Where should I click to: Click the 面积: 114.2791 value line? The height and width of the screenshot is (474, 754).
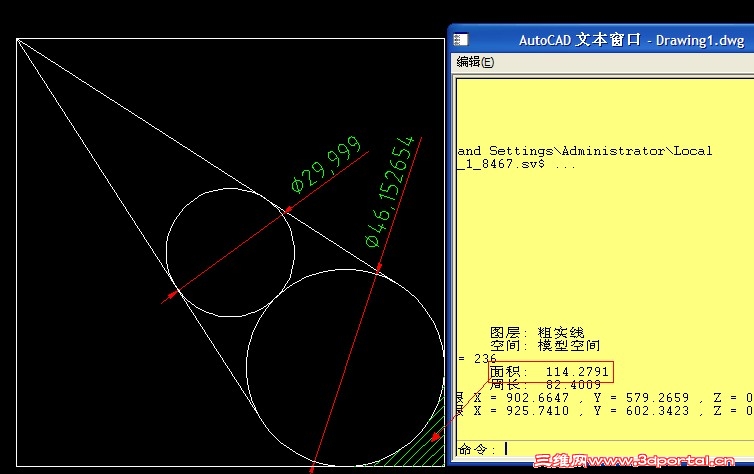(549, 372)
